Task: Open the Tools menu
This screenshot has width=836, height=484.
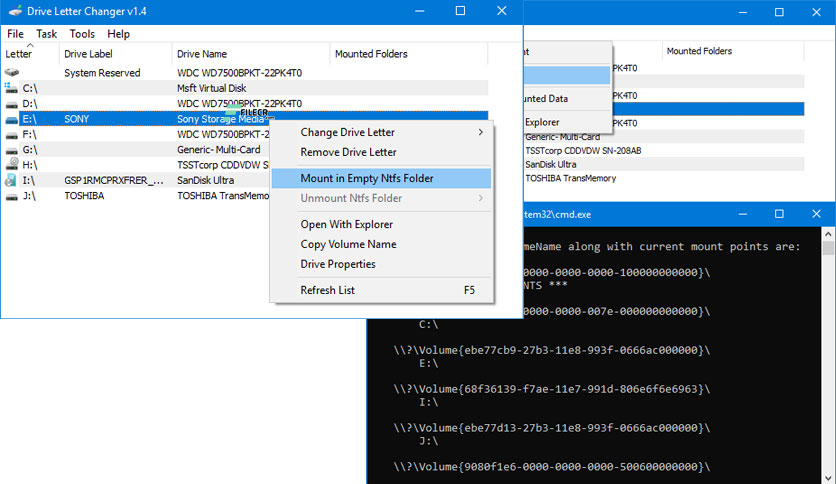Action: (x=82, y=34)
